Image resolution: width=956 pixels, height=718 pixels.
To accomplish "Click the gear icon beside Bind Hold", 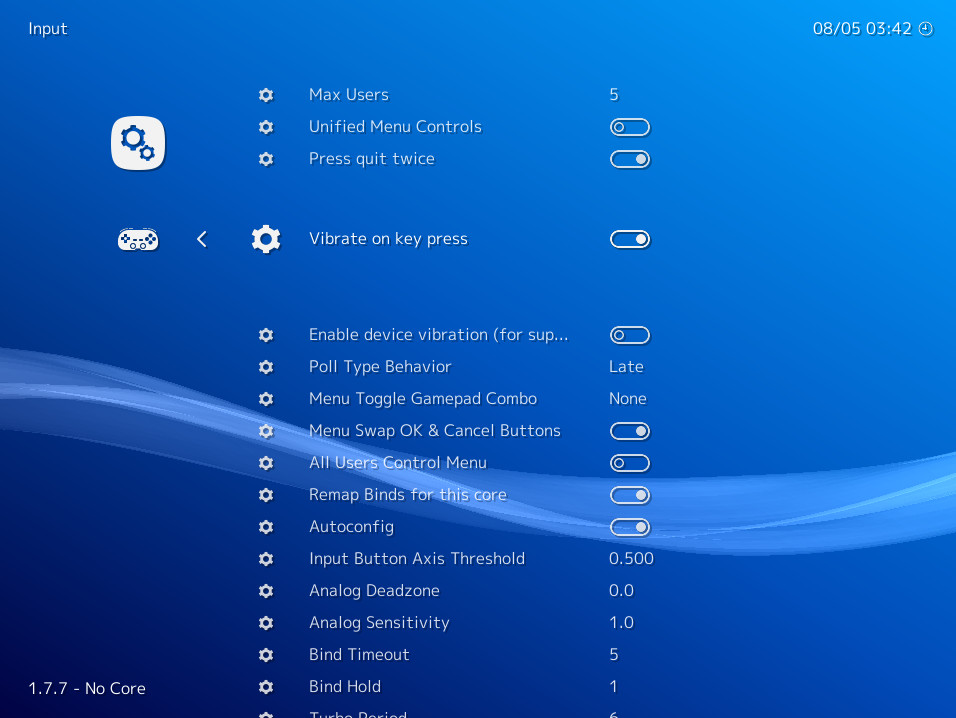I will pyautogui.click(x=266, y=687).
